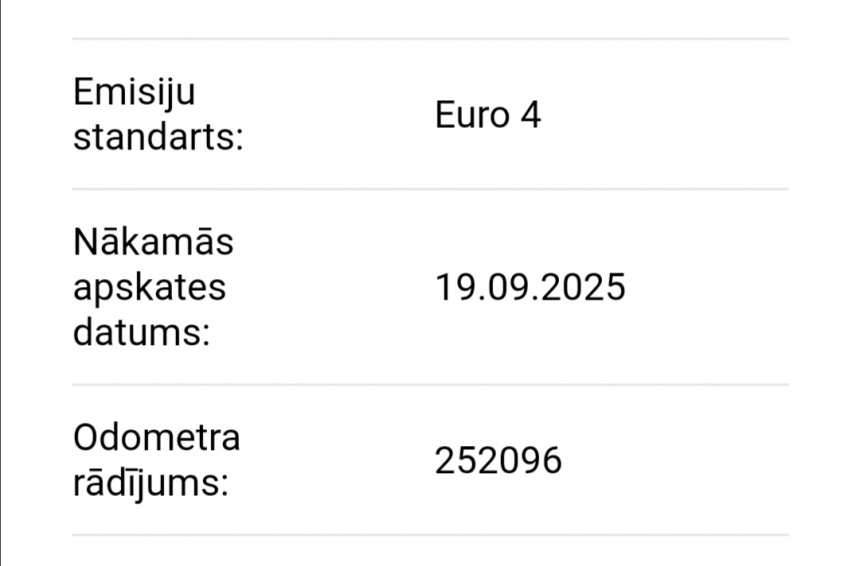Click the word Emisiju
Viewport: 860px width, 566px height.
[x=134, y=94]
